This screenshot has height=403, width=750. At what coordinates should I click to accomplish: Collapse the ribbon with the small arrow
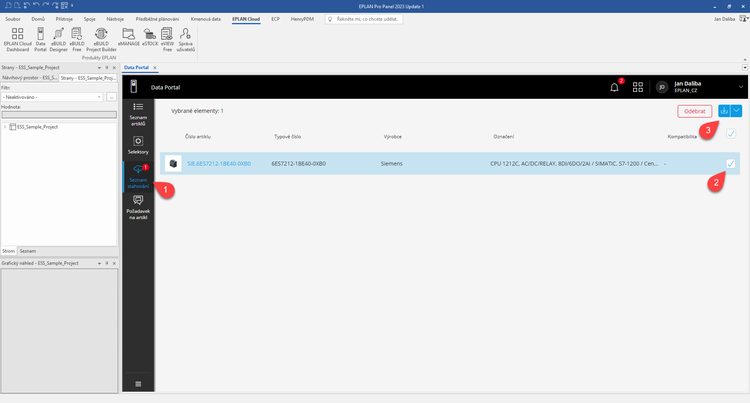pyautogui.click(x=745, y=59)
